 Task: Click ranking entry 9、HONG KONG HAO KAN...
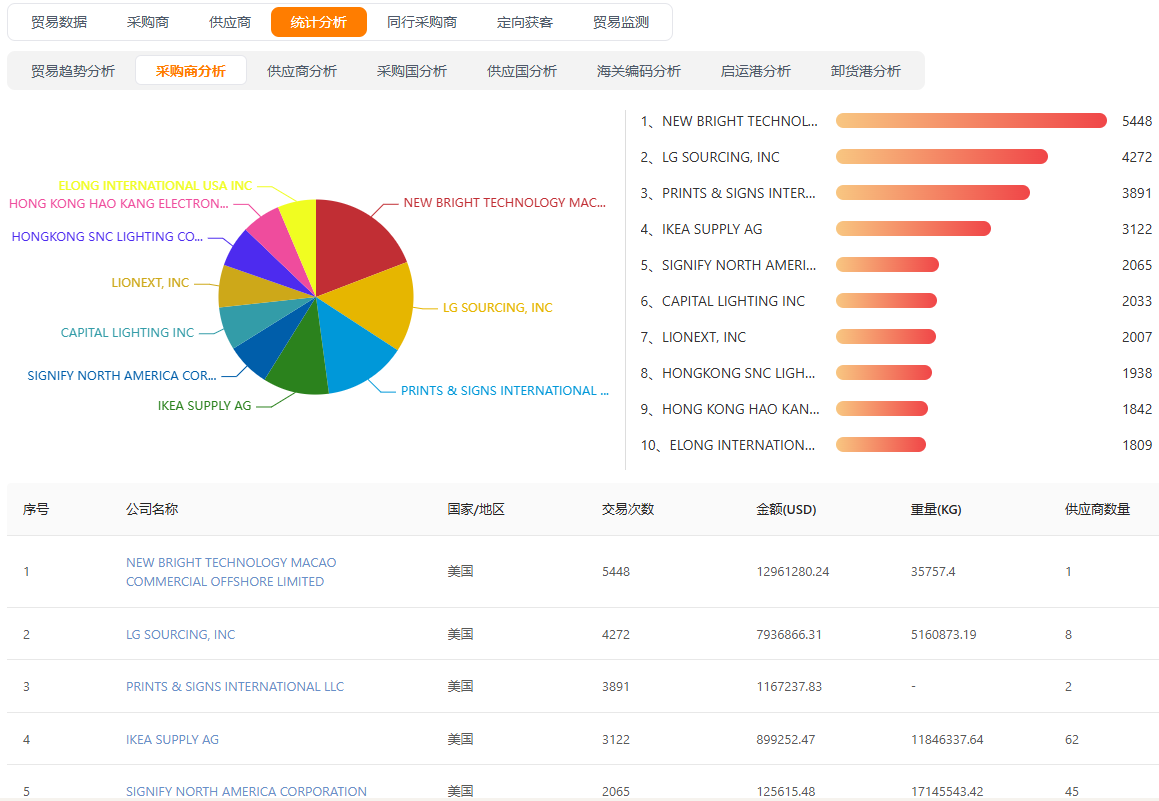tap(730, 409)
